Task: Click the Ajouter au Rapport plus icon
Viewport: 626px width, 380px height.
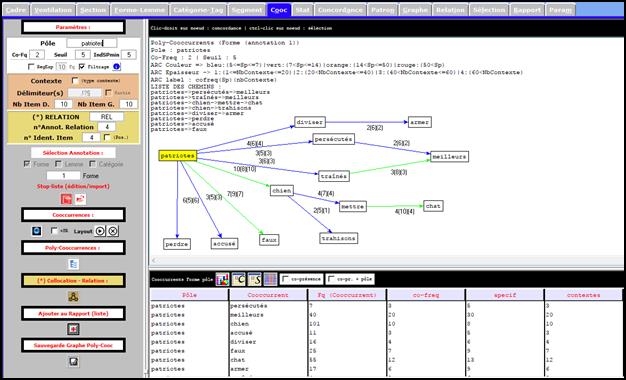Action: (73, 329)
